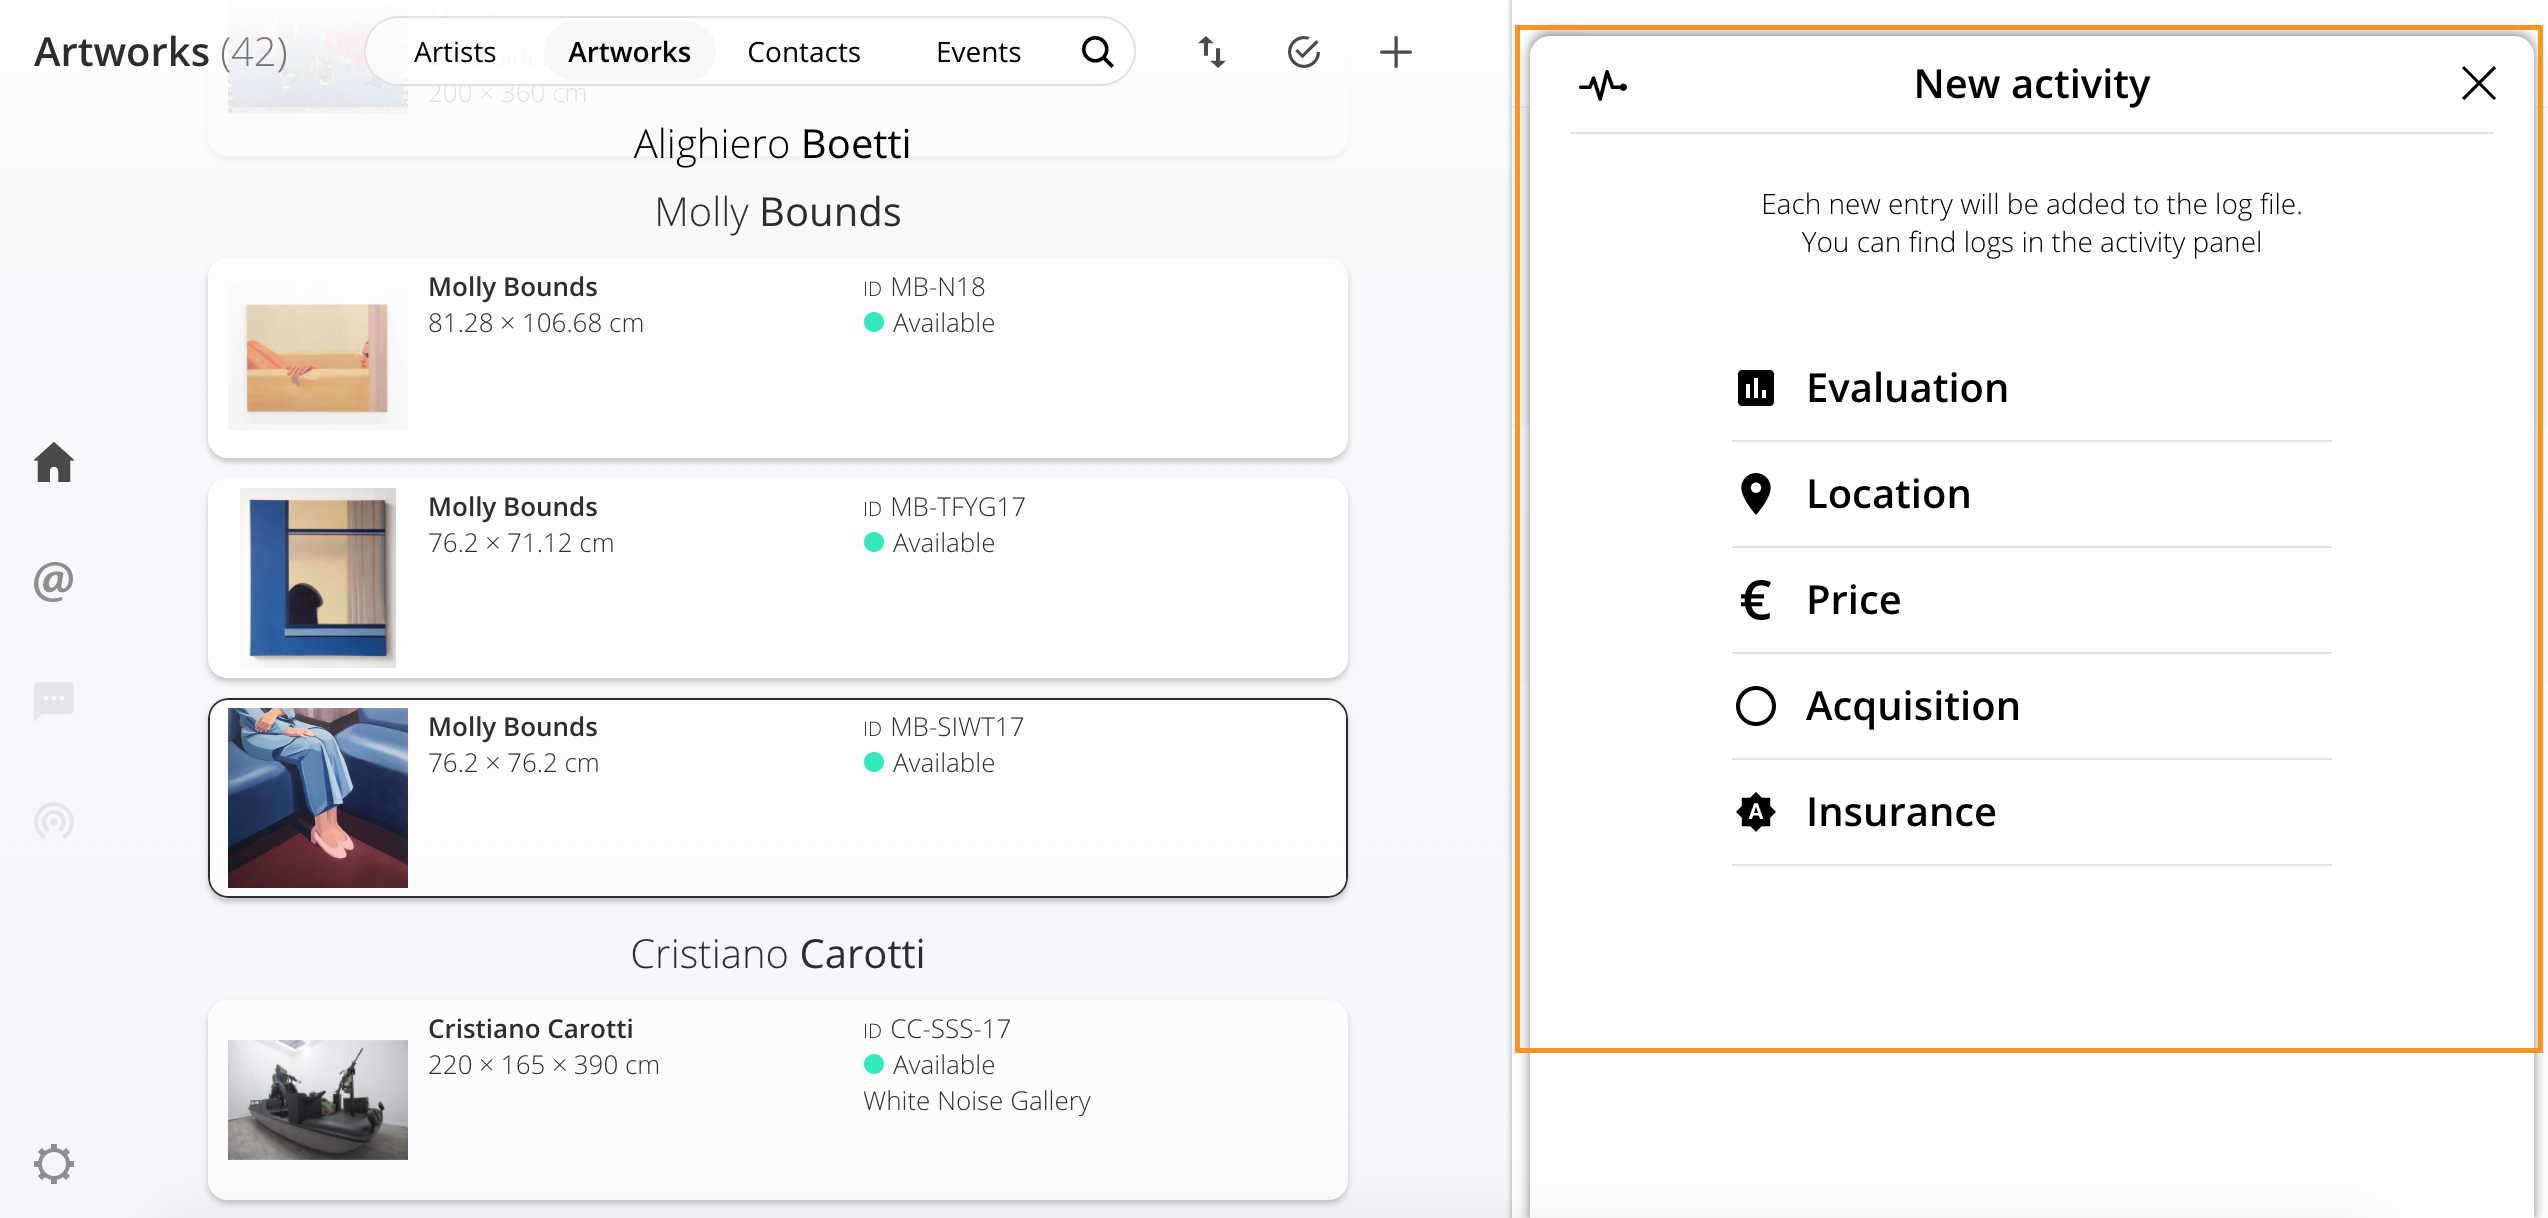The image size is (2548, 1218).
Task: Open artwork thumbnail MB-N18 bathtub painting
Action: (x=318, y=358)
